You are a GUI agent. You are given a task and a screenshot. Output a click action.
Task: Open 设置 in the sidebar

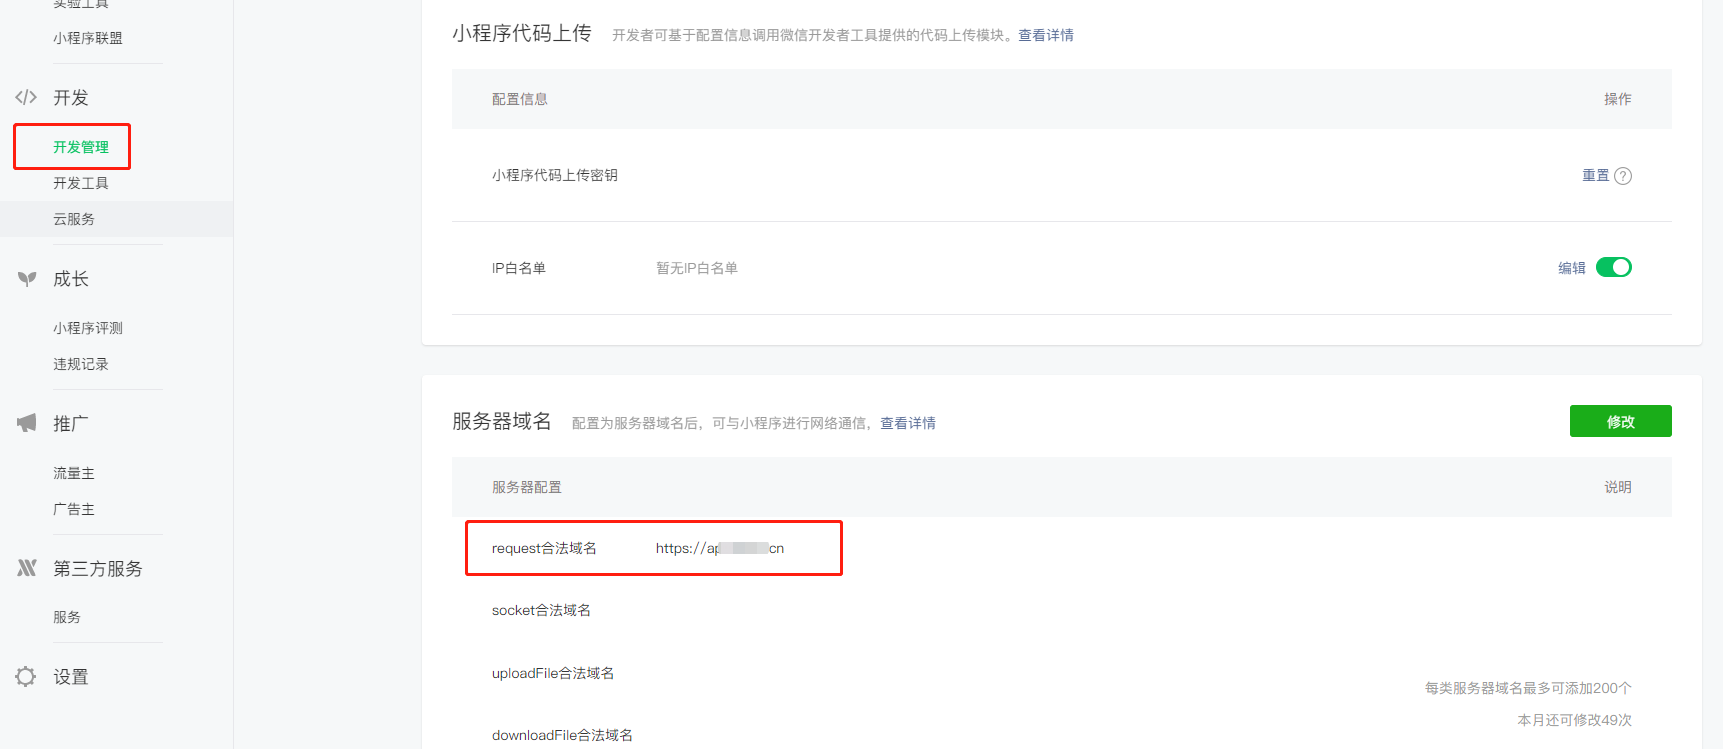tap(71, 676)
